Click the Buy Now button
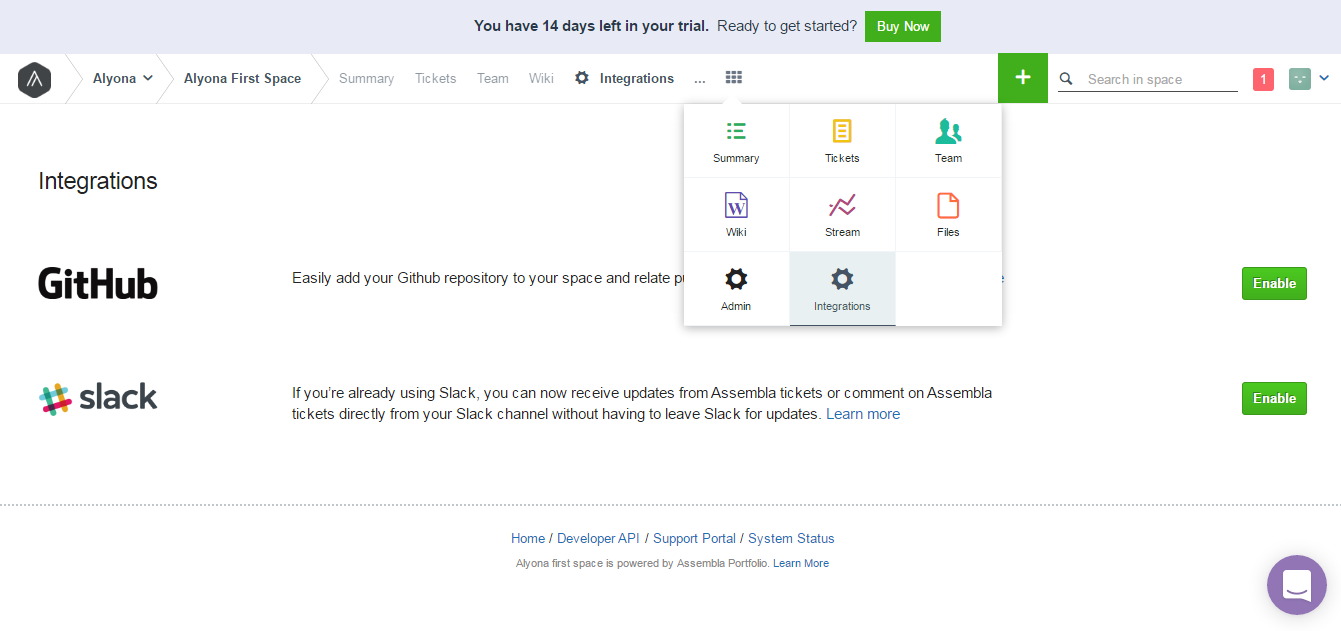Viewport: 1341px width, 631px height. 903,26
